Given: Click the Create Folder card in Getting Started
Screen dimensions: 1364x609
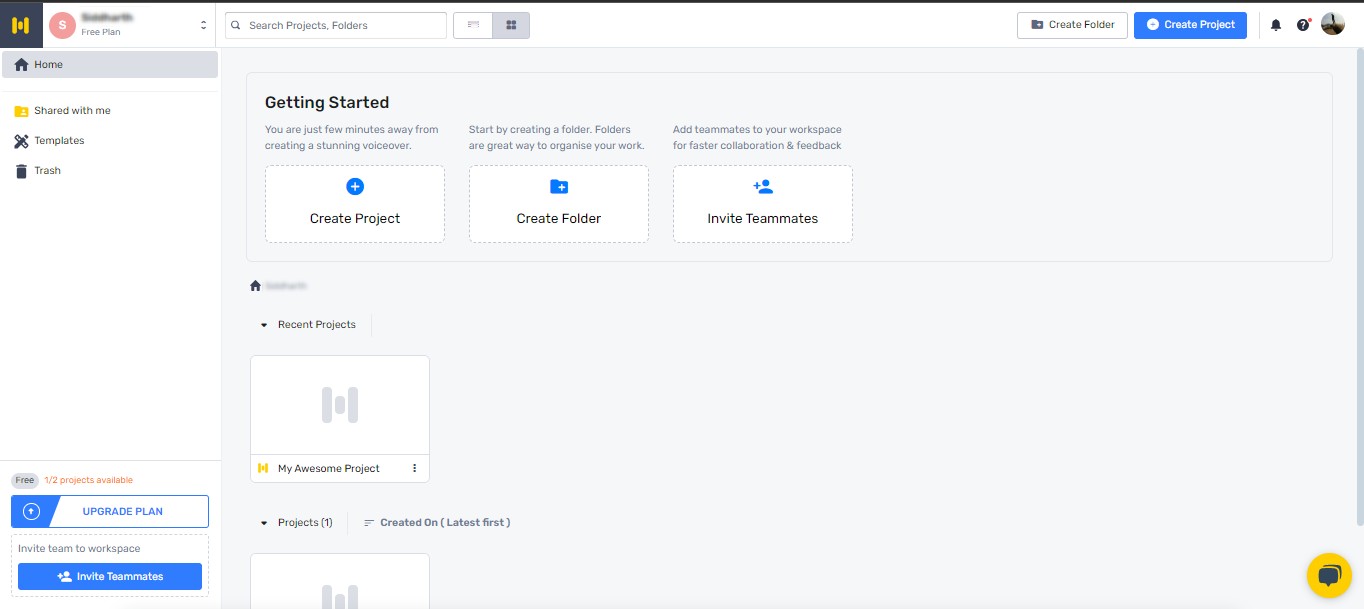Looking at the screenshot, I should [559, 204].
